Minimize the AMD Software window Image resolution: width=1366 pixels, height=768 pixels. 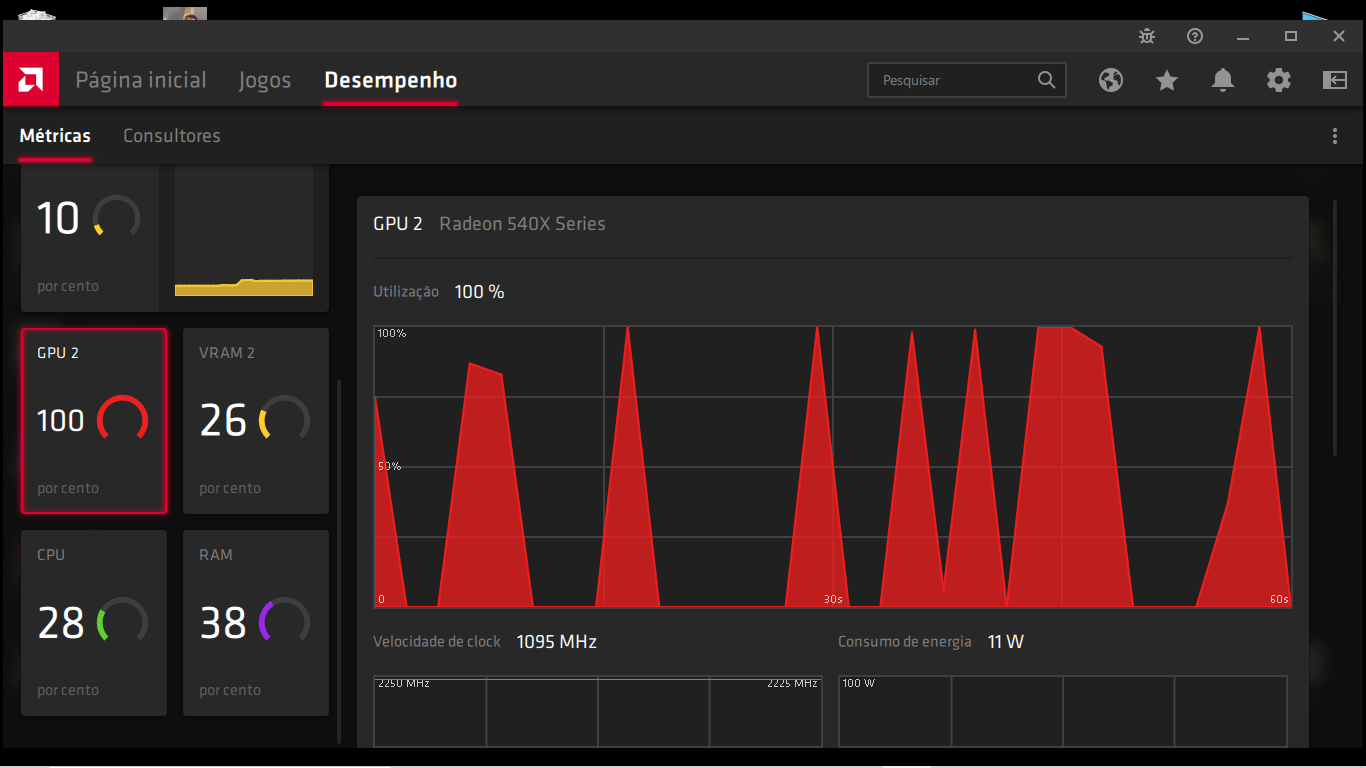[x=1243, y=36]
